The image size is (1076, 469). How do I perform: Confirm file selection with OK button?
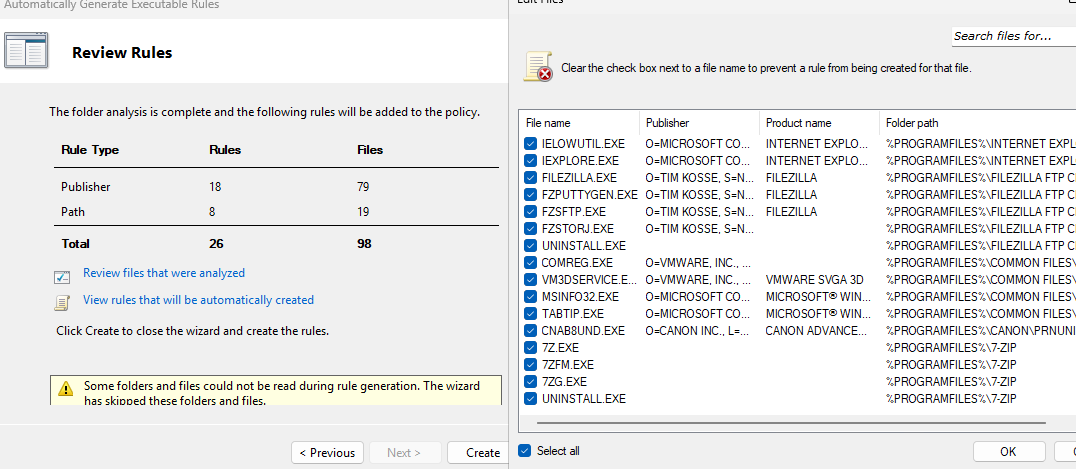pyautogui.click(x=1008, y=451)
